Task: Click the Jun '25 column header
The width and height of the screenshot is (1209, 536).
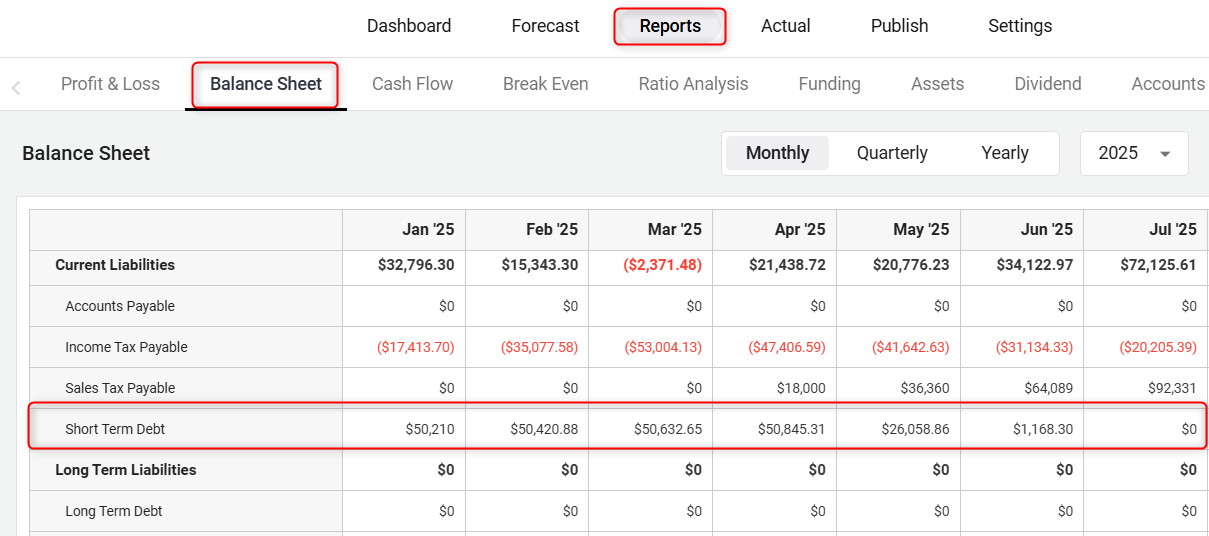Action: click(x=1047, y=230)
